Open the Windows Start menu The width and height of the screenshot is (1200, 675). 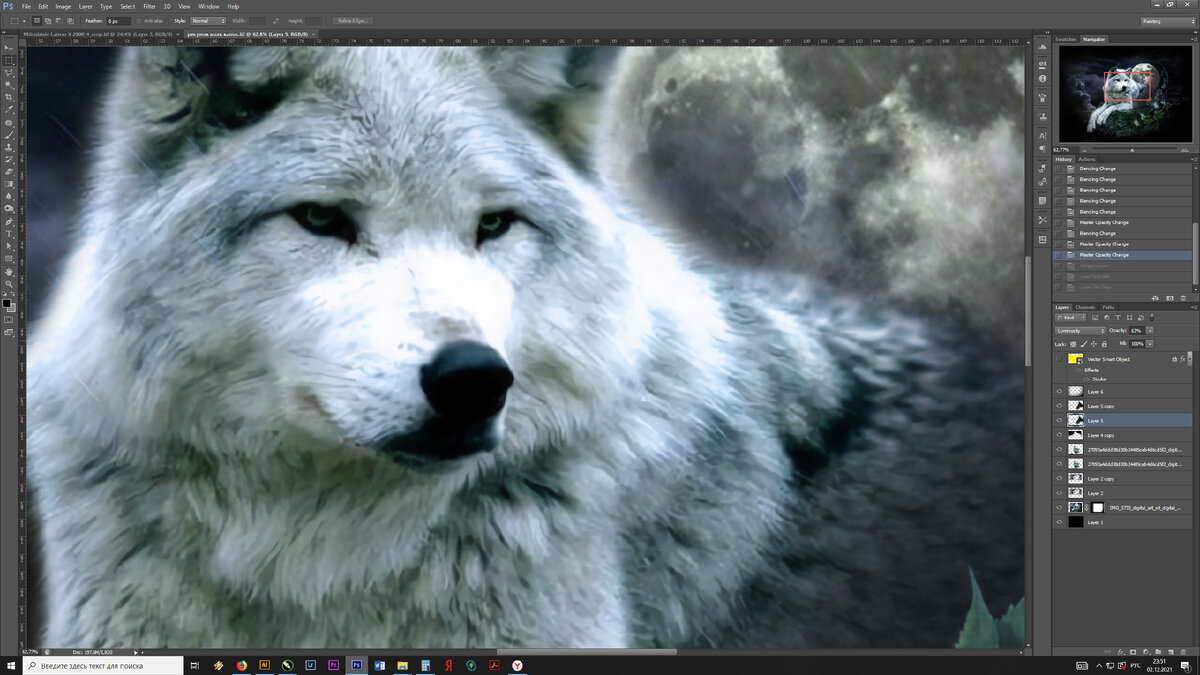[x=9, y=665]
